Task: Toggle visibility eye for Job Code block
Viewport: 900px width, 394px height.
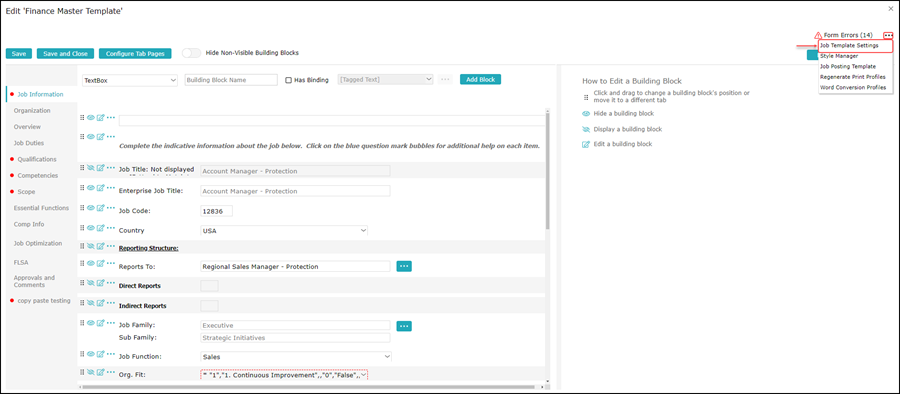Action: point(91,208)
